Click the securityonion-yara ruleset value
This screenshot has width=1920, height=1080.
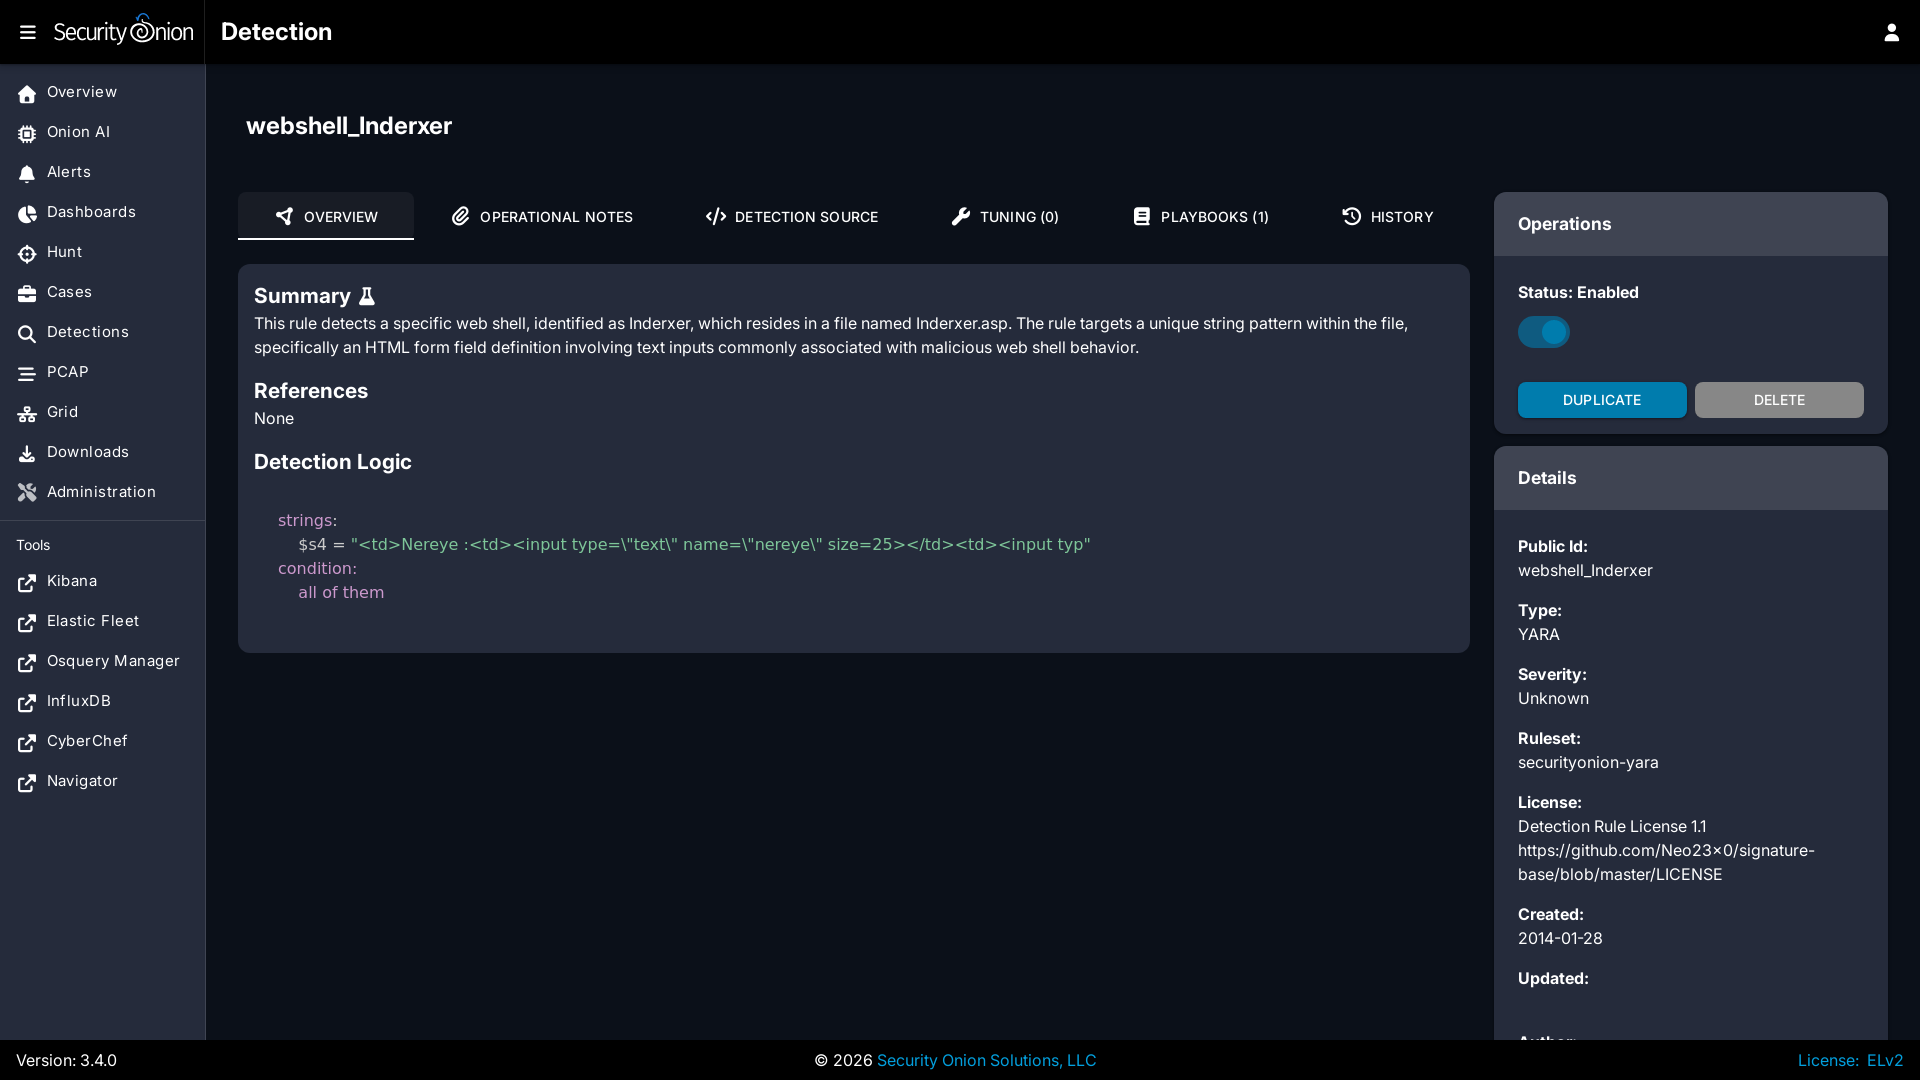tap(1588, 762)
